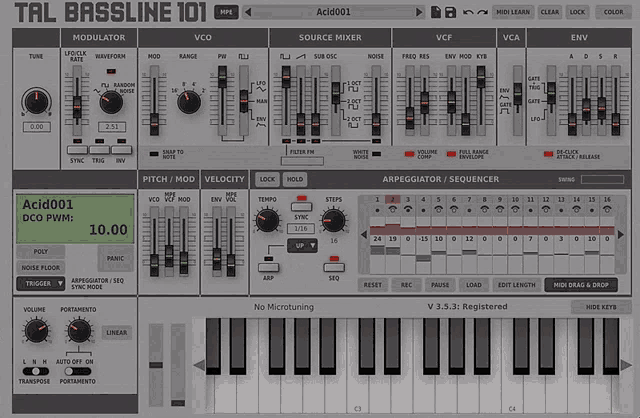The image size is (640, 418).
Task: Click the sequencer Steps knob
Action: tap(333, 220)
